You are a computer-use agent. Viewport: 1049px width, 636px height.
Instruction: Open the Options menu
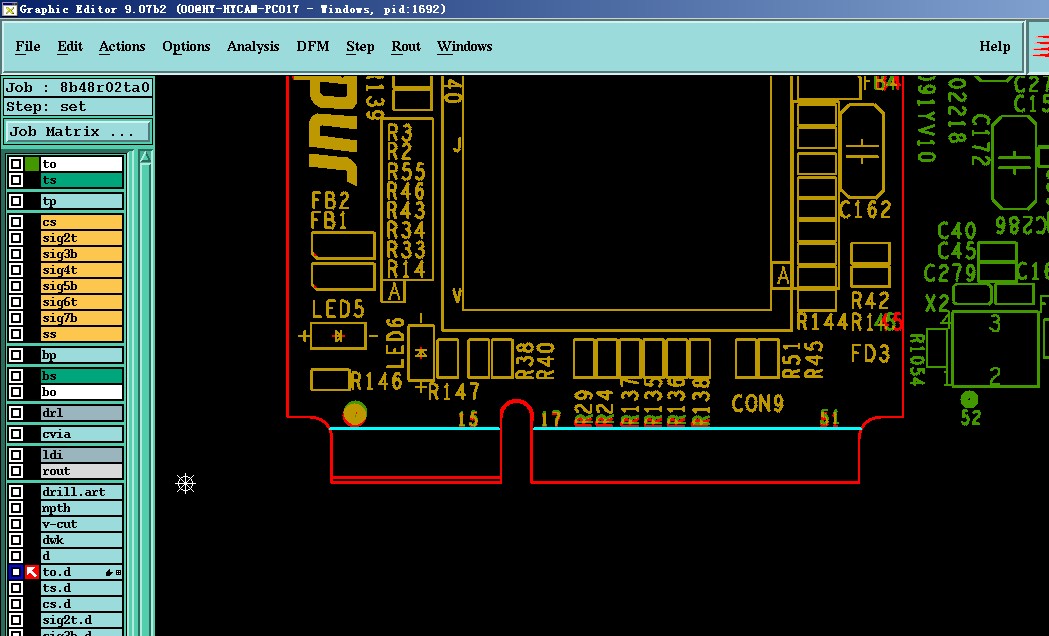(x=186, y=46)
